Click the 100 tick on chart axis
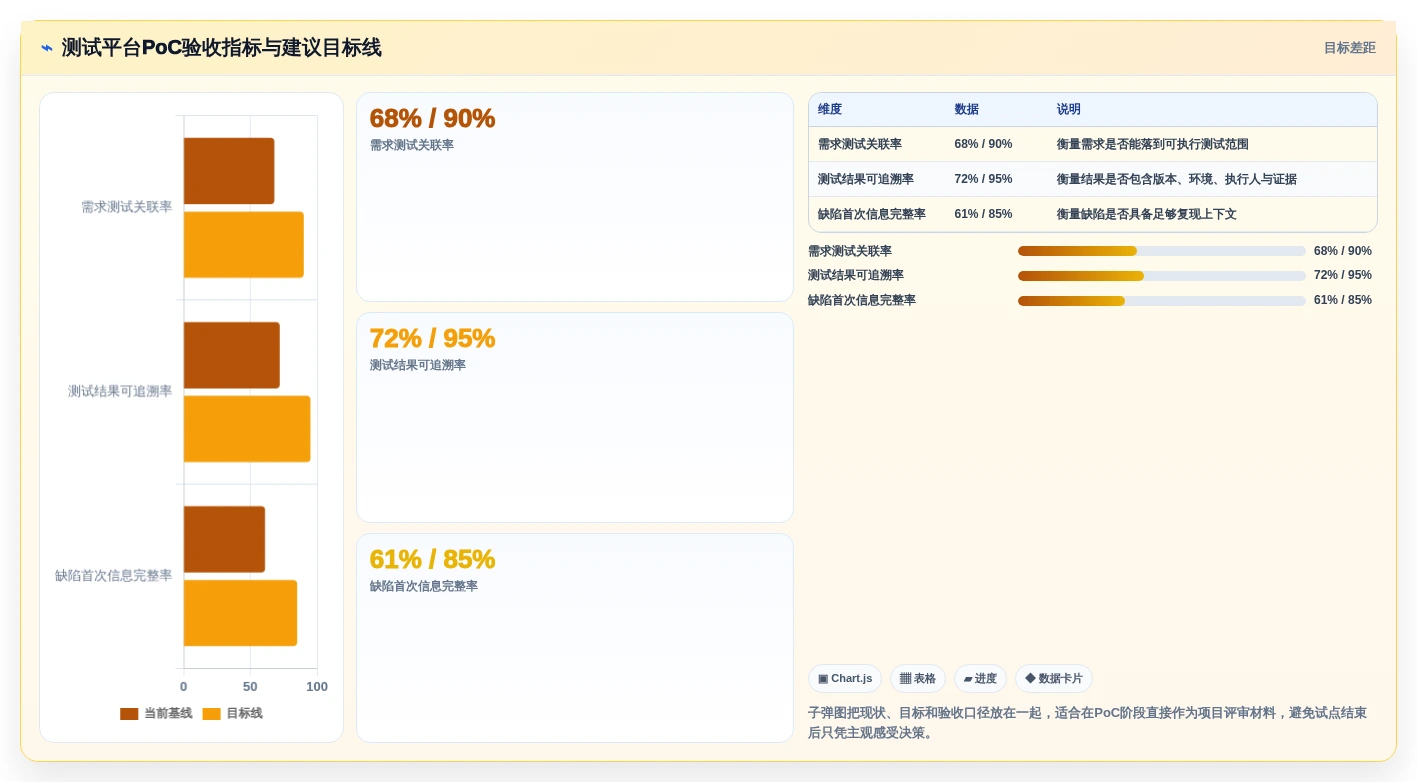 pos(317,687)
